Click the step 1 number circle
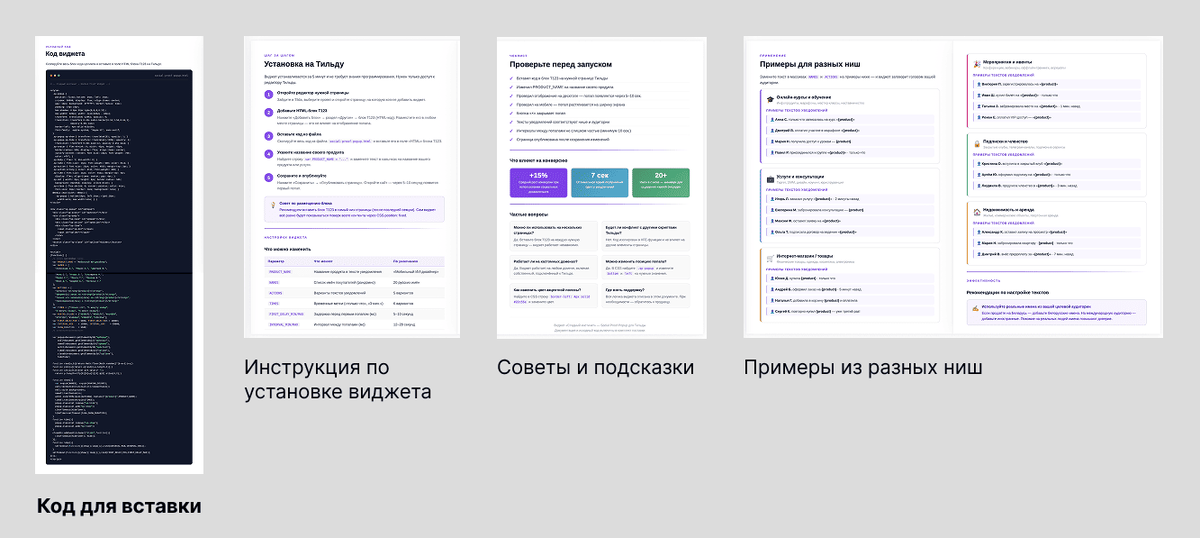 (268, 95)
